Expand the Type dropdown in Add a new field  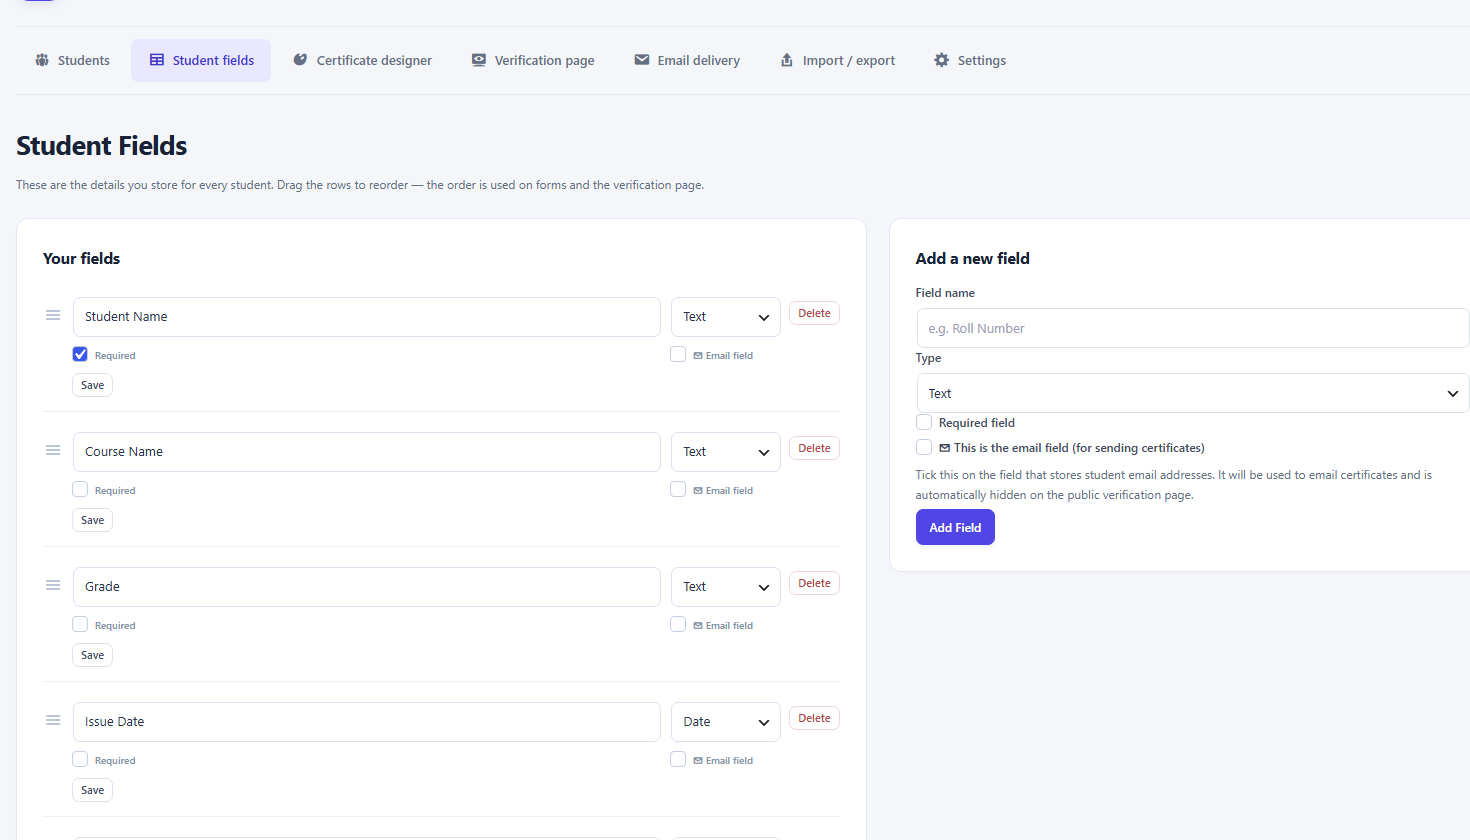coord(1193,393)
